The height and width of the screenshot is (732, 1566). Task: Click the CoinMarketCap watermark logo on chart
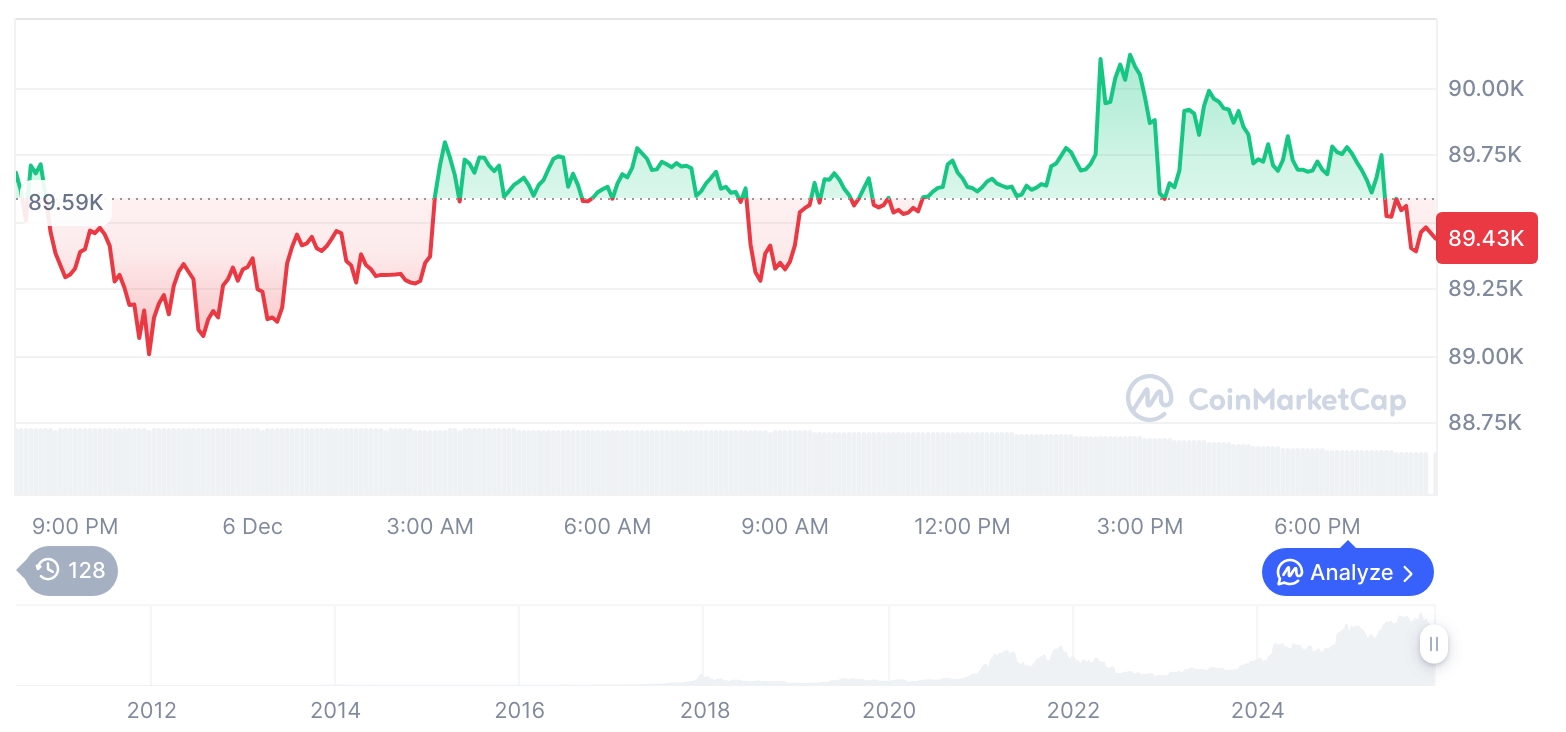1150,399
